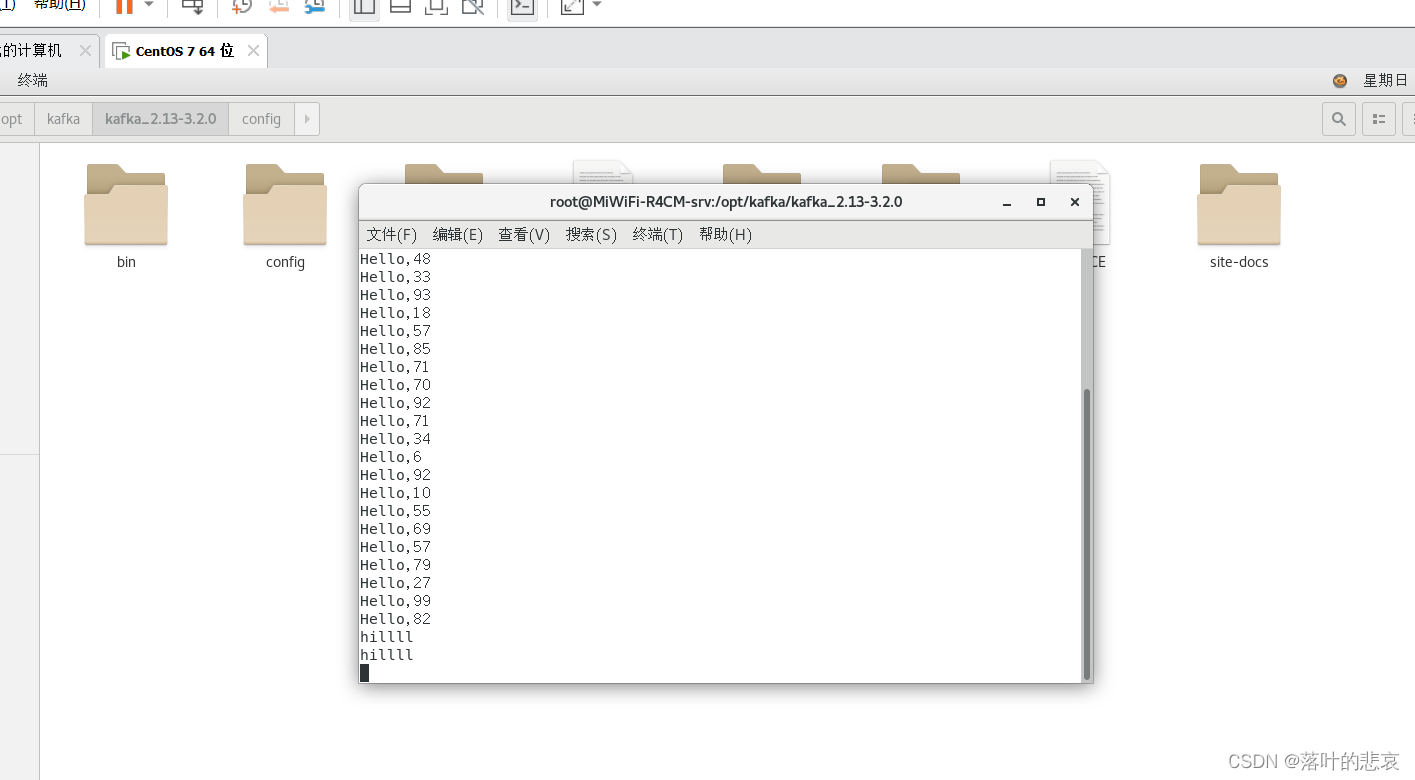The image size is (1415, 780).
Task: Go to kafka in path bar
Action: coord(63,119)
